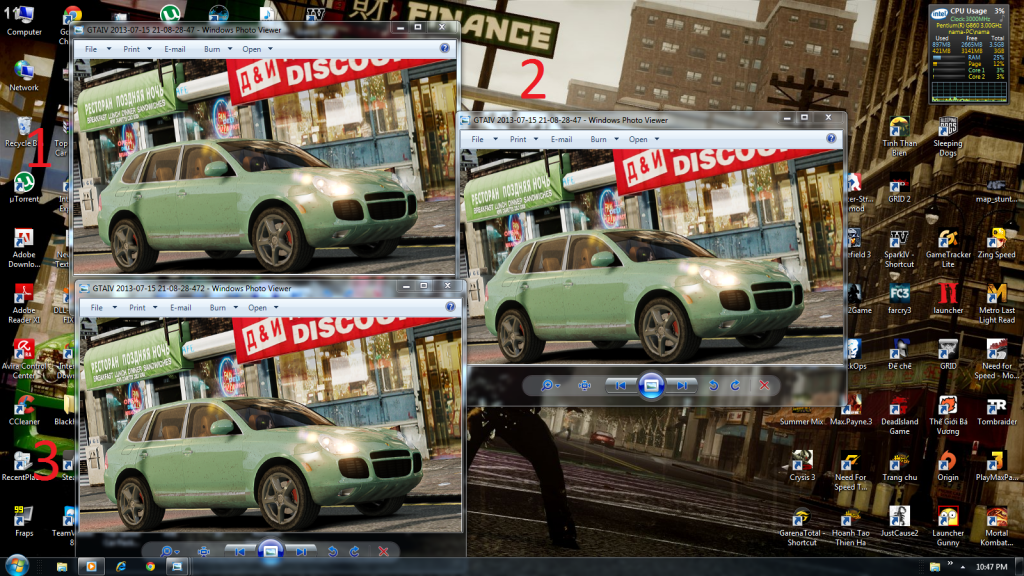Screen dimensions: 1024x576
Task: Select the Network desktop icon
Action: coord(24,76)
